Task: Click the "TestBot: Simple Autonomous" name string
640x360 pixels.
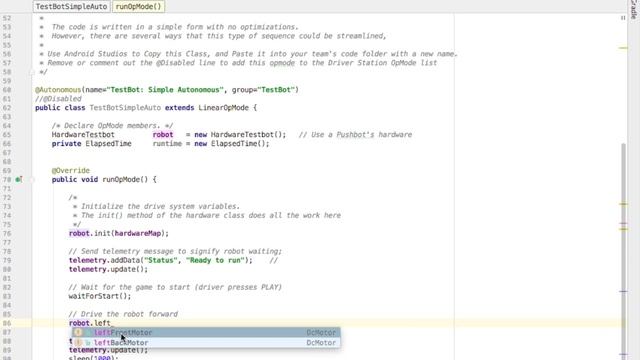Action: (165, 90)
